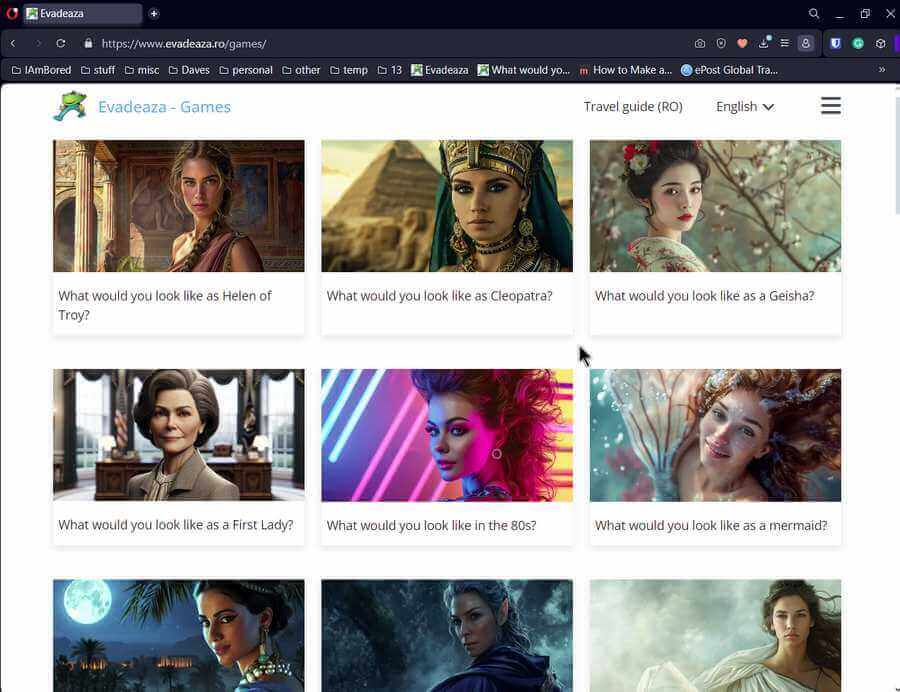Screen dimensions: 900x692
Task: Reload the page with refresh icon
Action: (61, 44)
